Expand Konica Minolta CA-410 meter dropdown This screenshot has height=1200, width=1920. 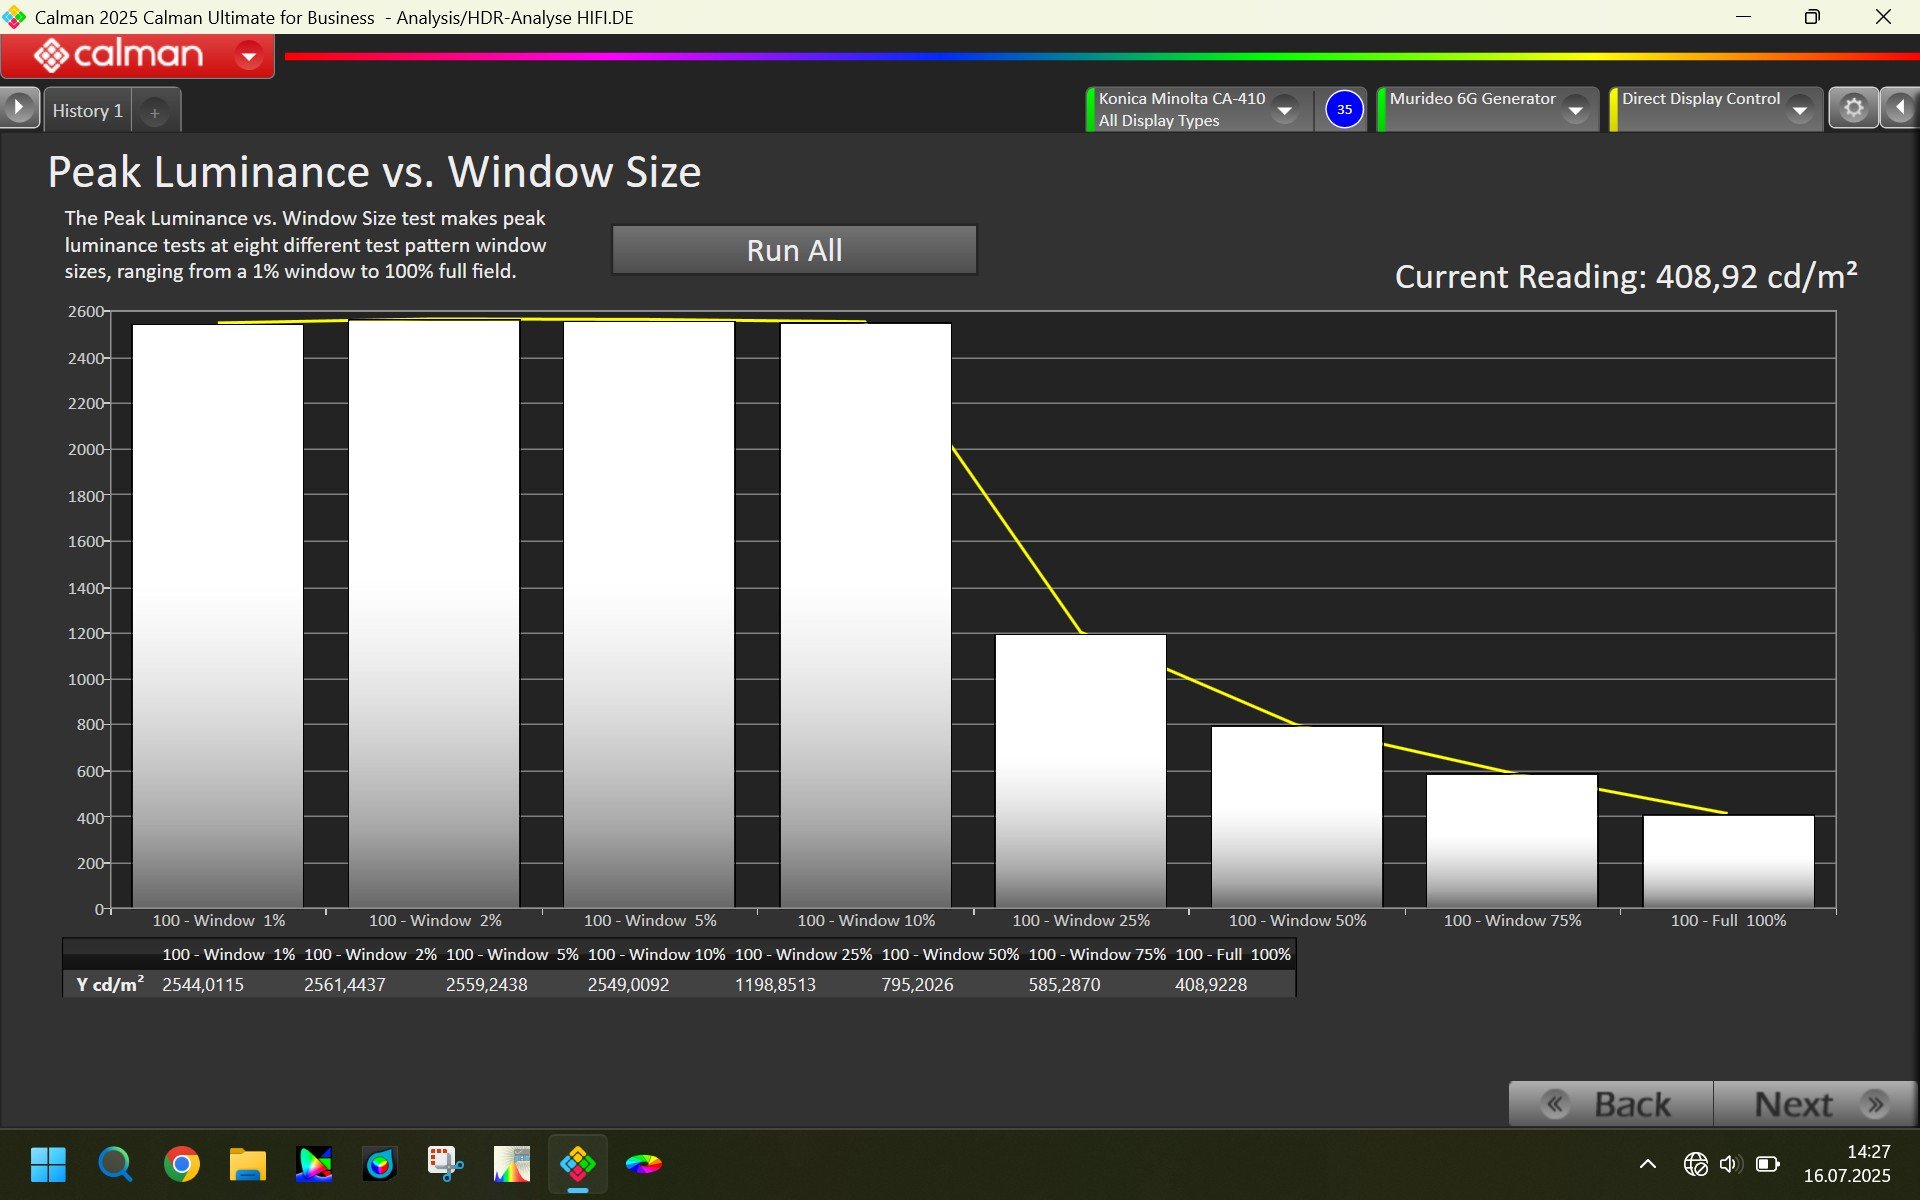[1285, 110]
